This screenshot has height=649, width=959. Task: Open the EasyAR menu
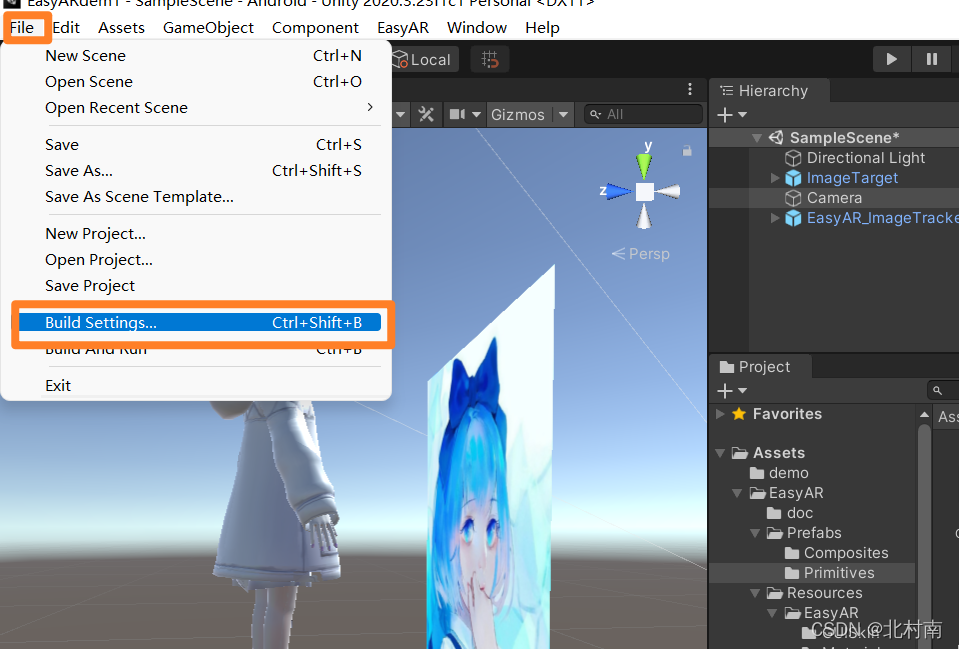click(402, 28)
